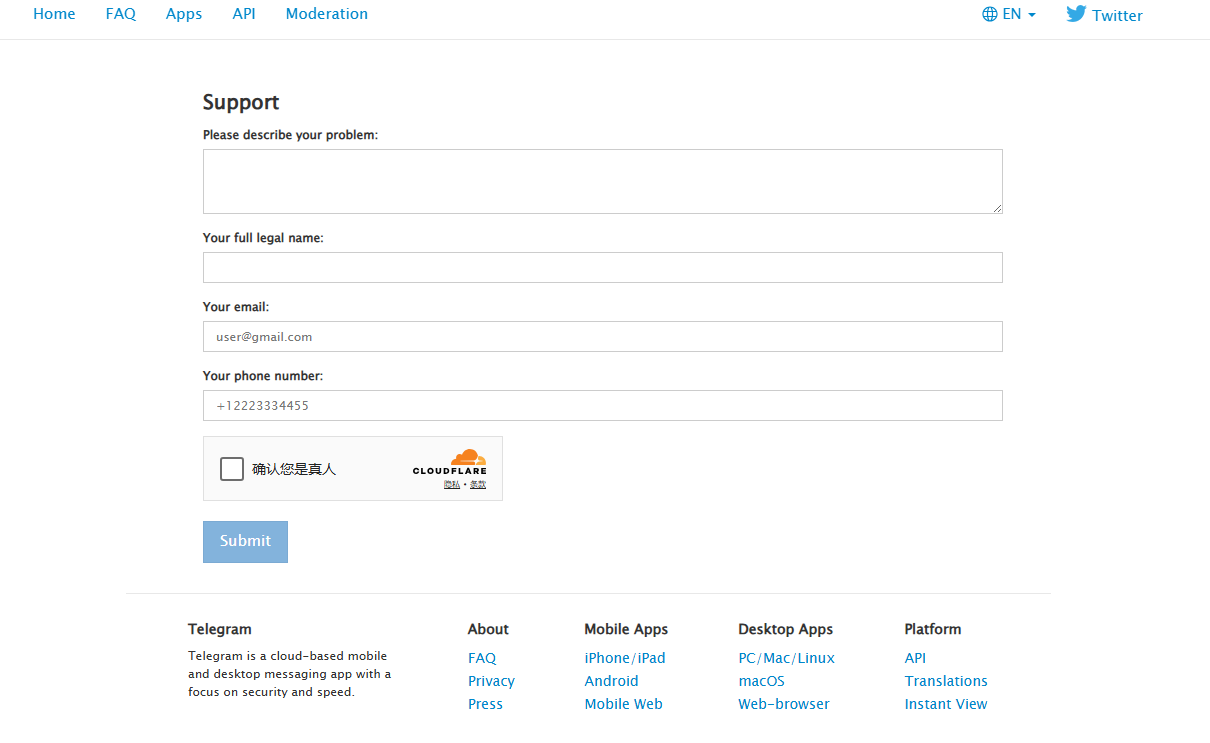Screen dimensions: 1210x743
Task: Open the Android footer link
Action: 611,681
